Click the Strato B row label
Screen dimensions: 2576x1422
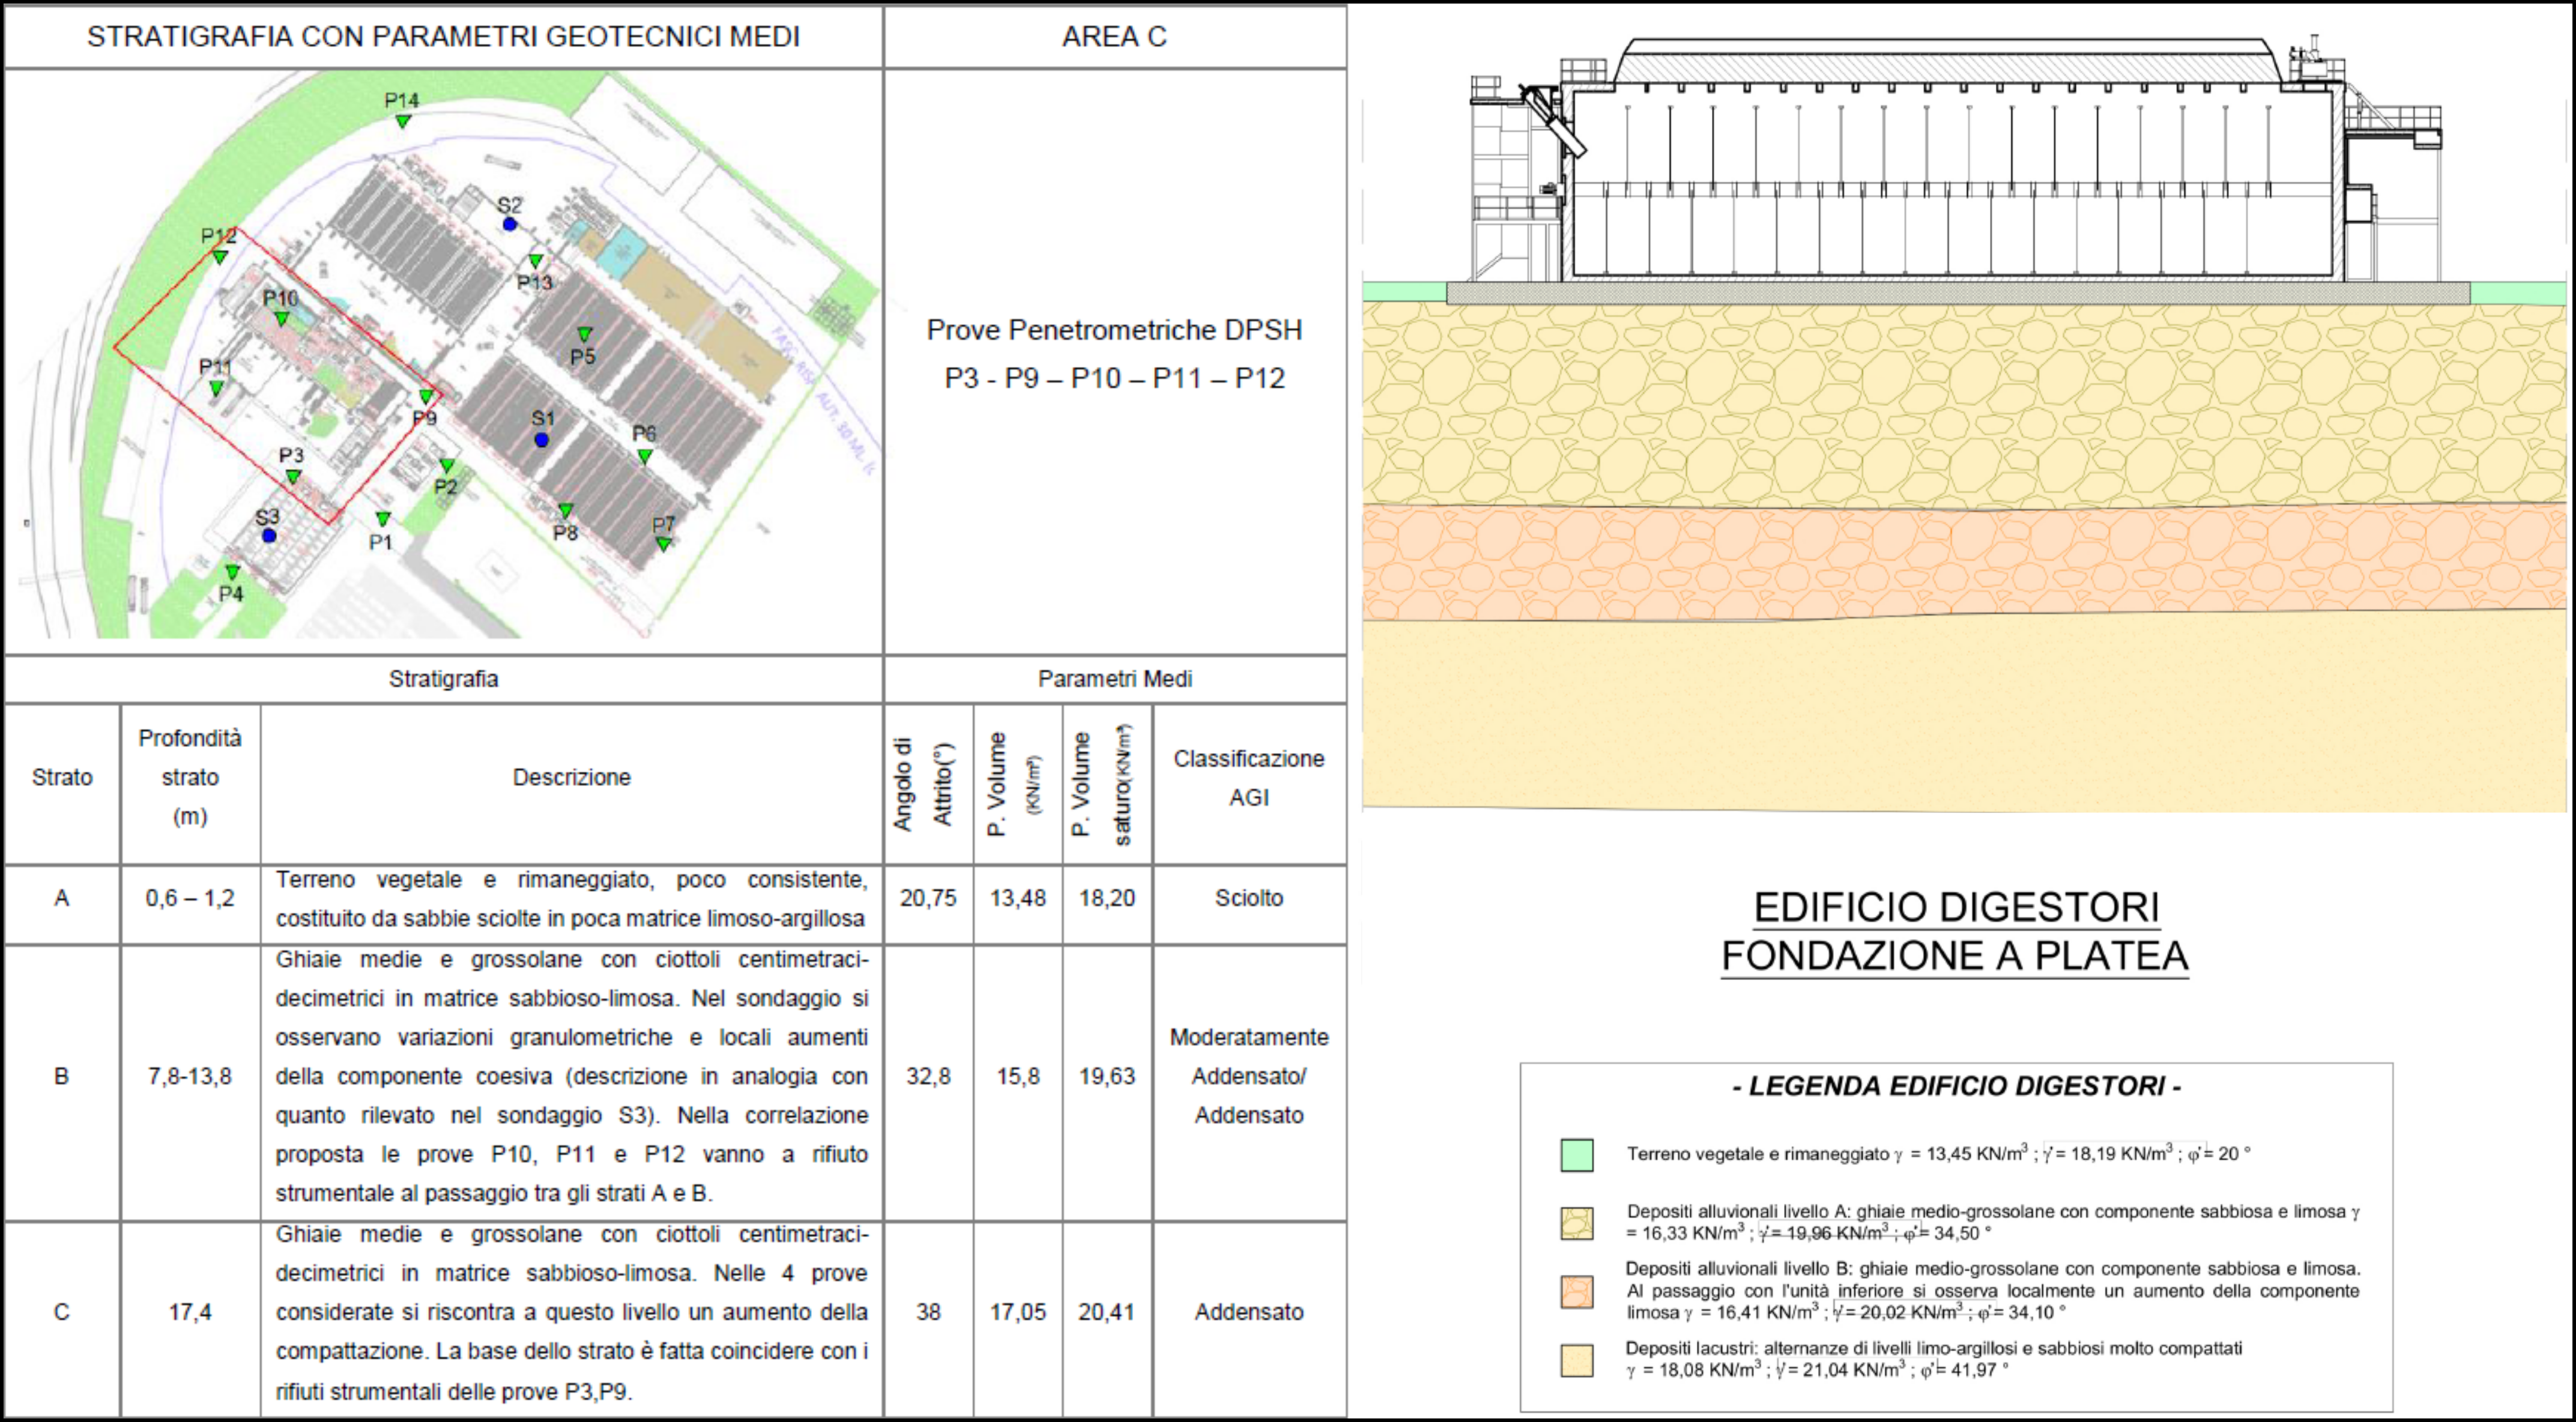[x=62, y=1076]
